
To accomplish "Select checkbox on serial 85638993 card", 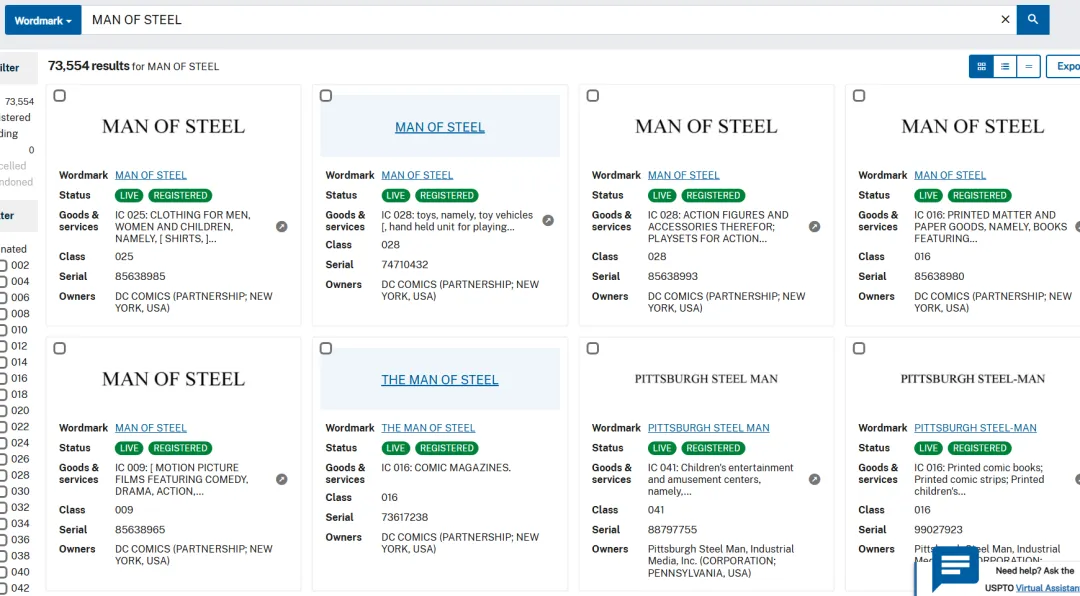I will click(592, 96).
